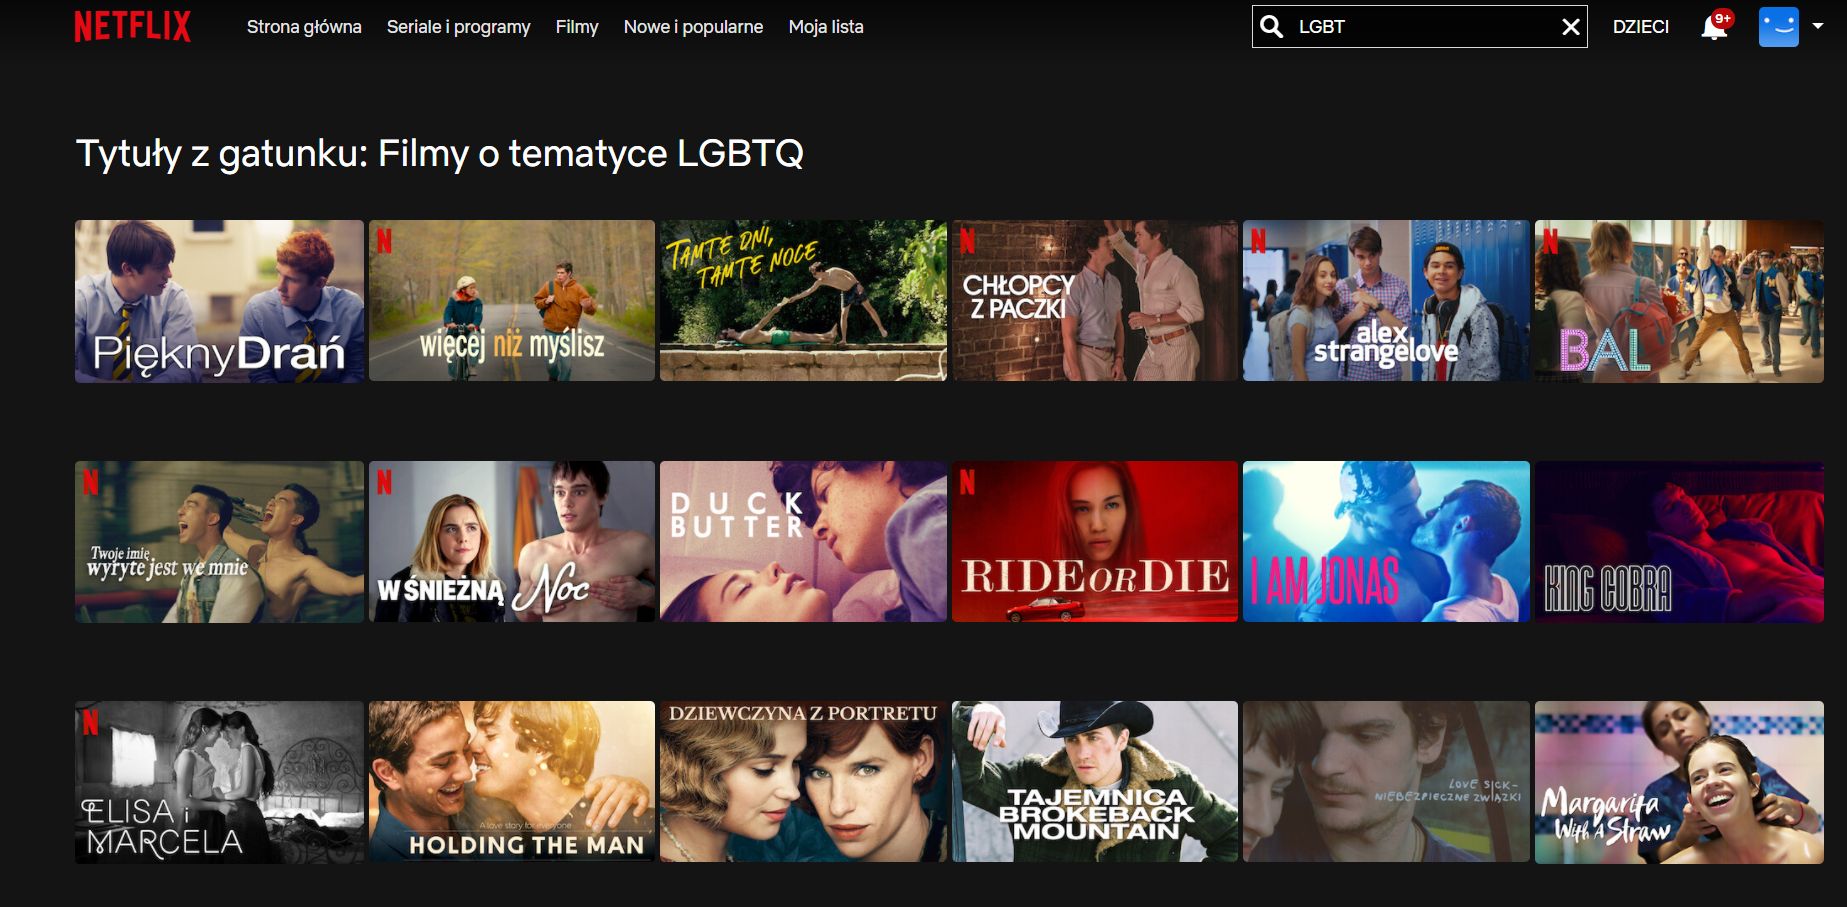Open Chłopcy z paczki
This screenshot has width=1847, height=907.
tap(1095, 301)
